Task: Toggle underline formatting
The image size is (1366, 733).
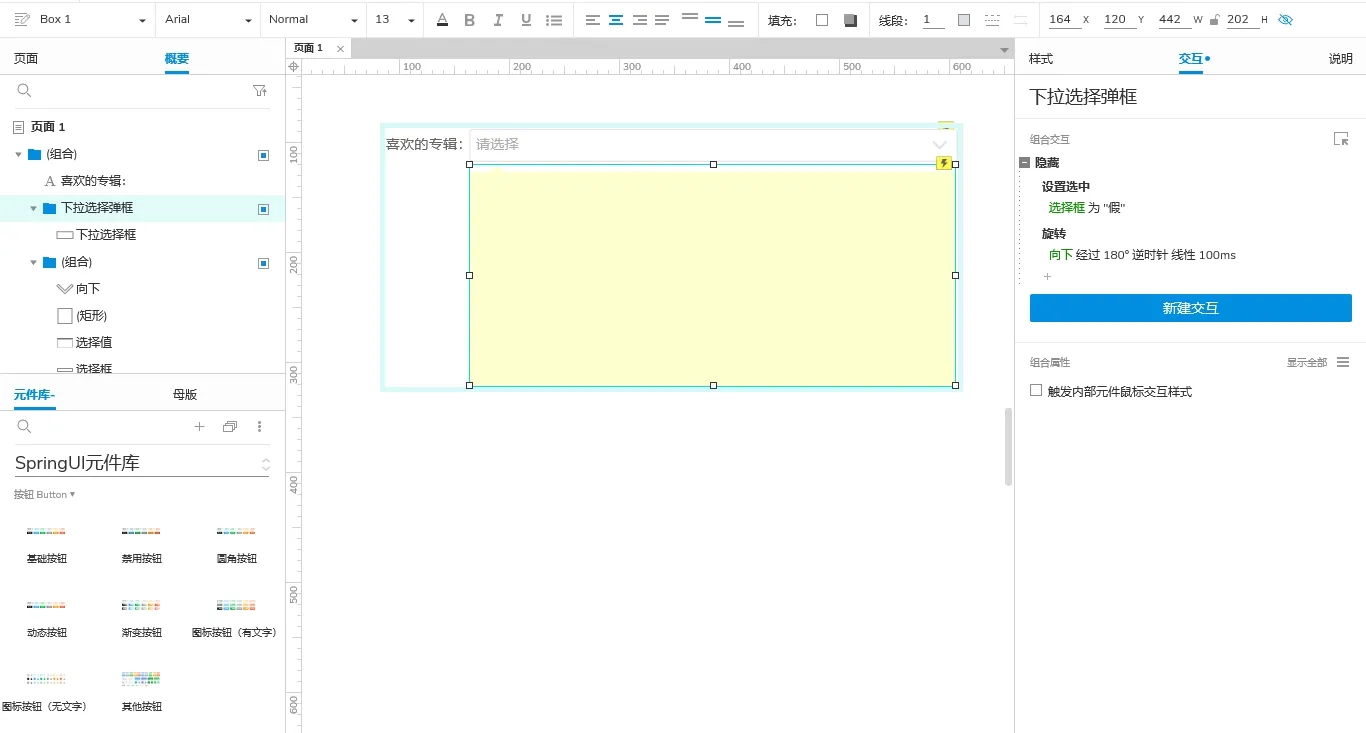Action: pos(525,20)
